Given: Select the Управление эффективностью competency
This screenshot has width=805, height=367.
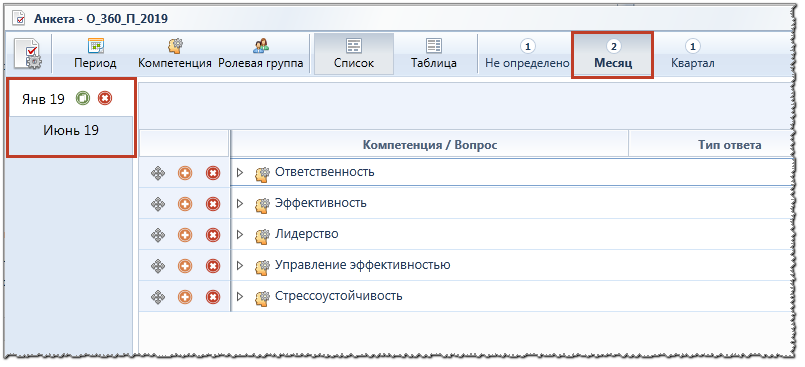Looking at the screenshot, I should (362, 265).
